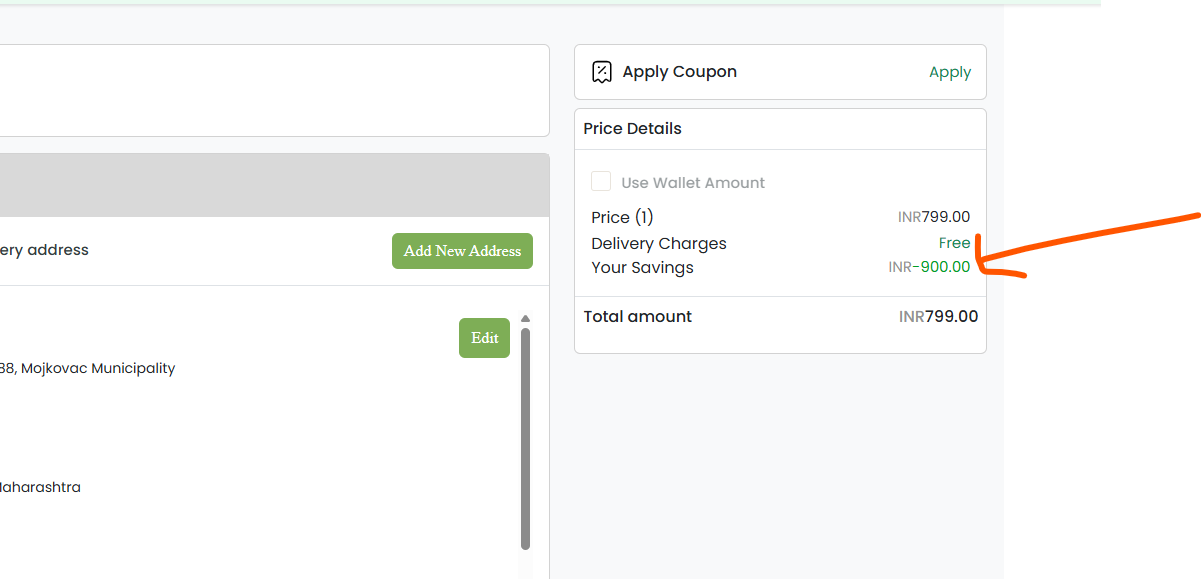Image resolution: width=1201 pixels, height=579 pixels.
Task: Click the Use Wallet Amount label
Action: pos(693,183)
